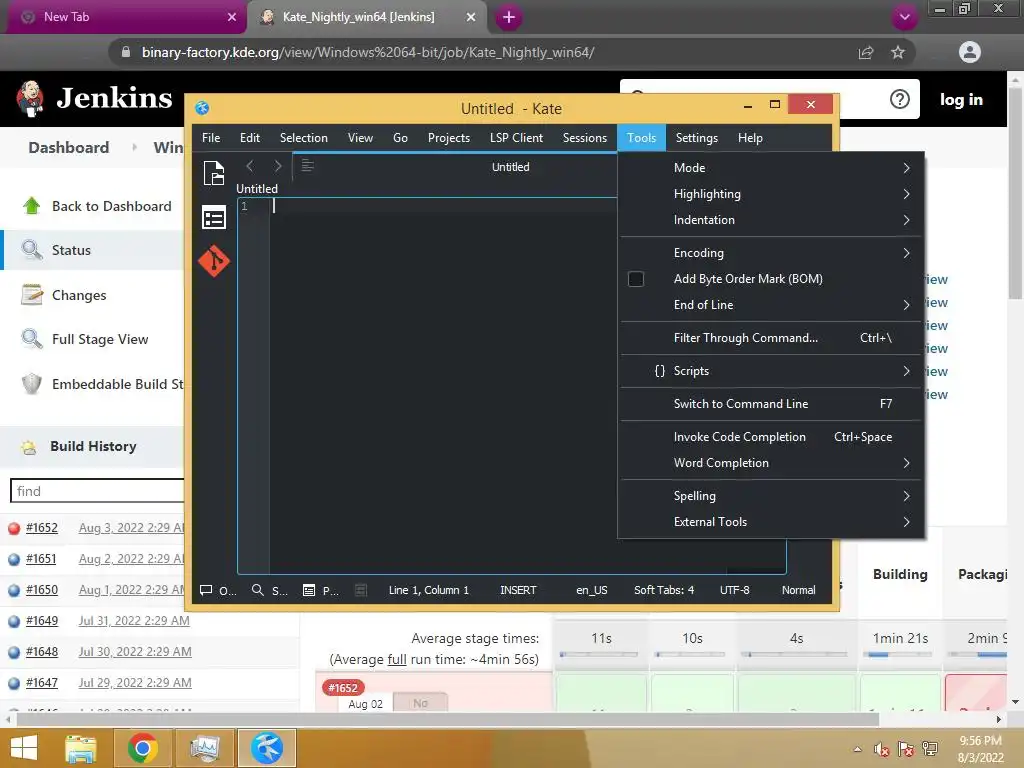Open the Soft Tabs: 4 indentation selector
The image size is (1024, 768).
click(664, 590)
